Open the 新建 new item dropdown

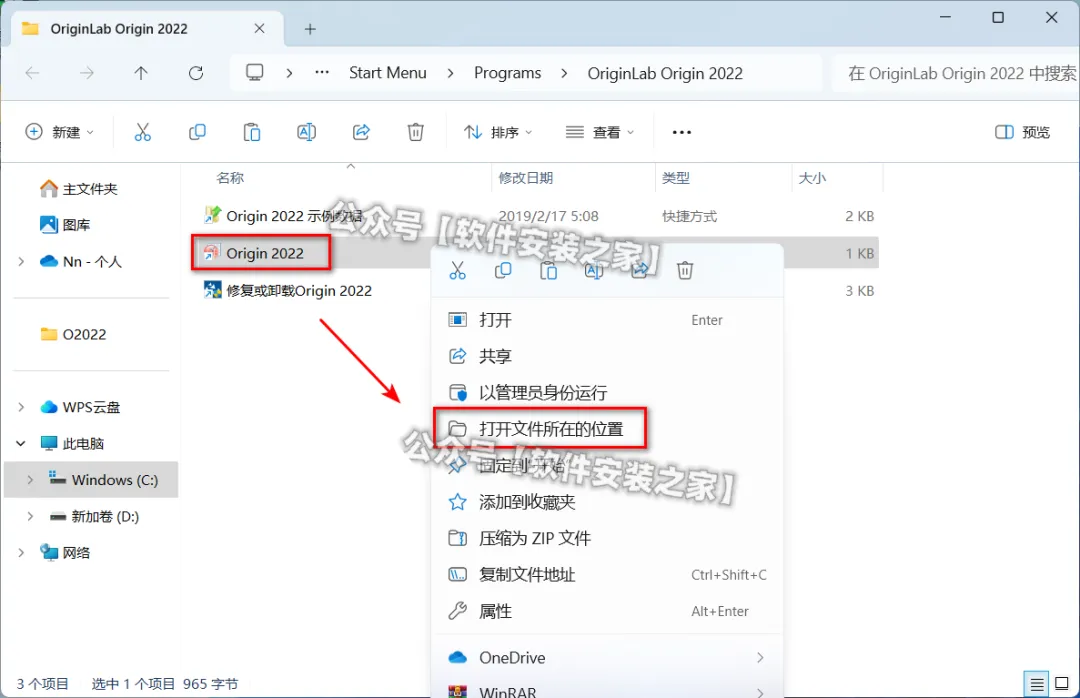pos(59,132)
